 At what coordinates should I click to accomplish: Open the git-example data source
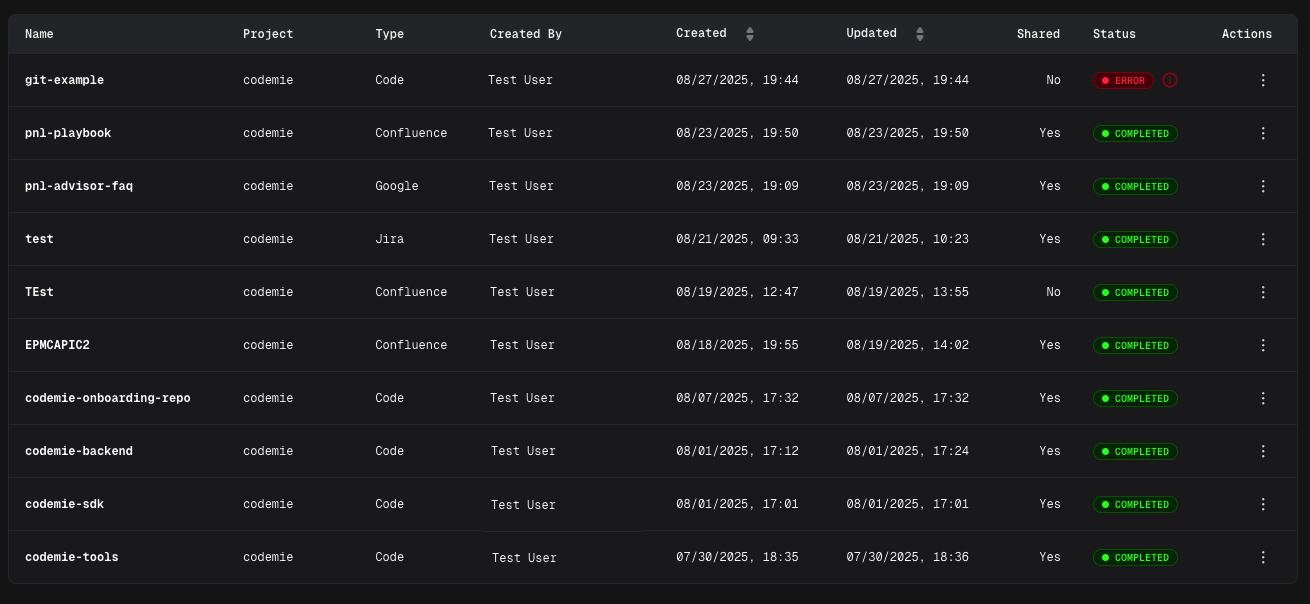[x=64, y=80]
